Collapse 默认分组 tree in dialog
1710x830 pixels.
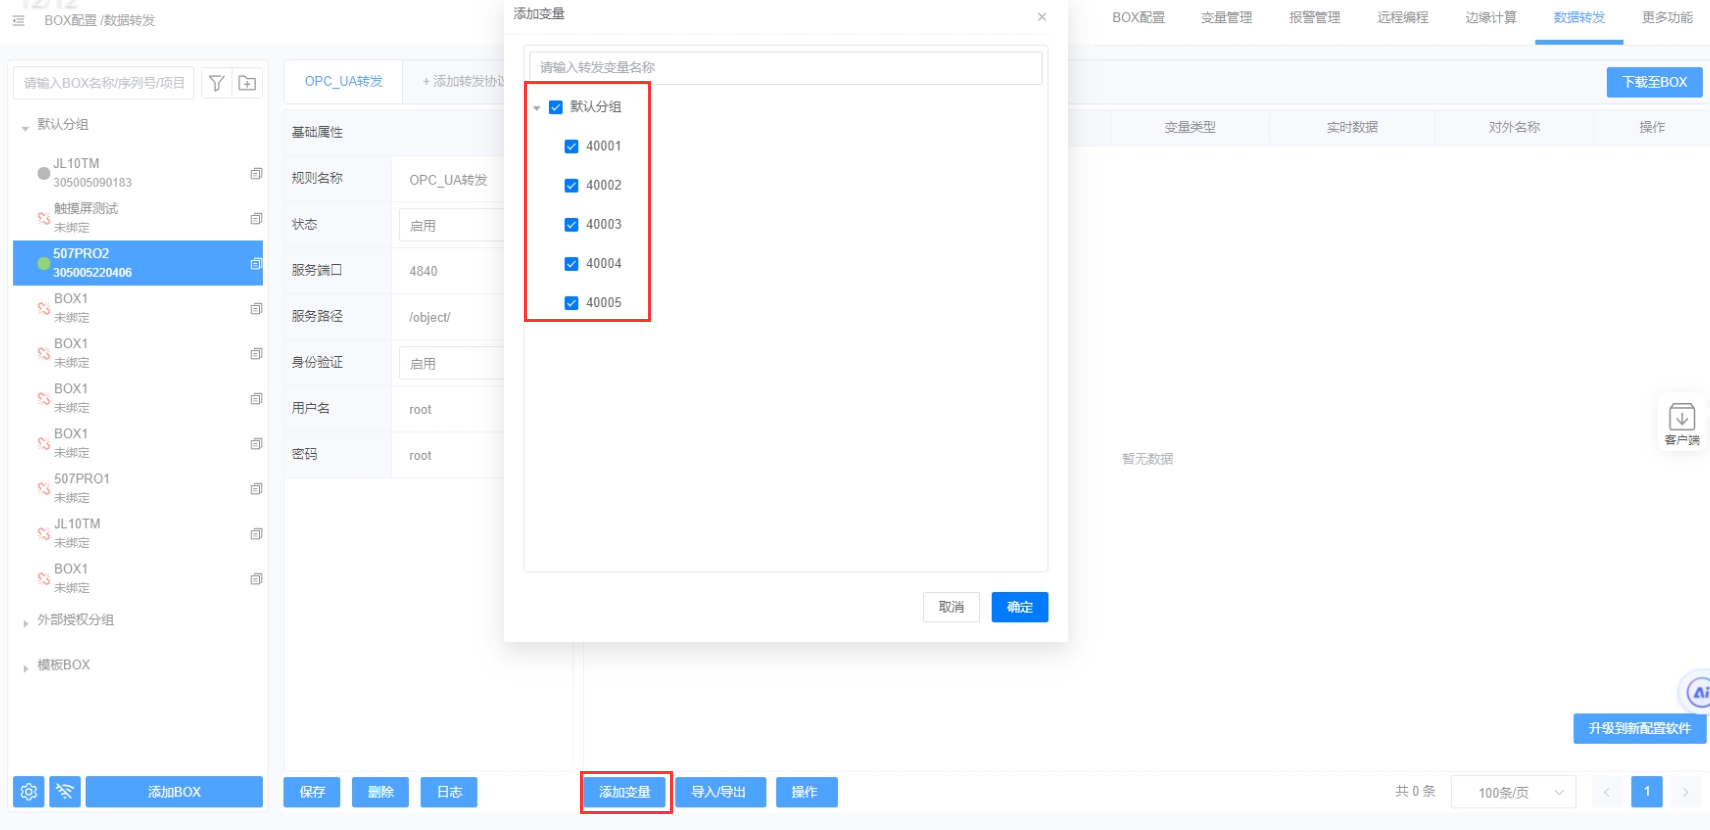coord(537,108)
